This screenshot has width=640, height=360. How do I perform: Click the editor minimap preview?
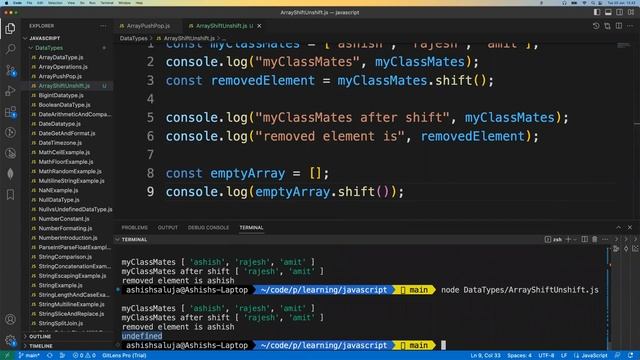pos(624,45)
